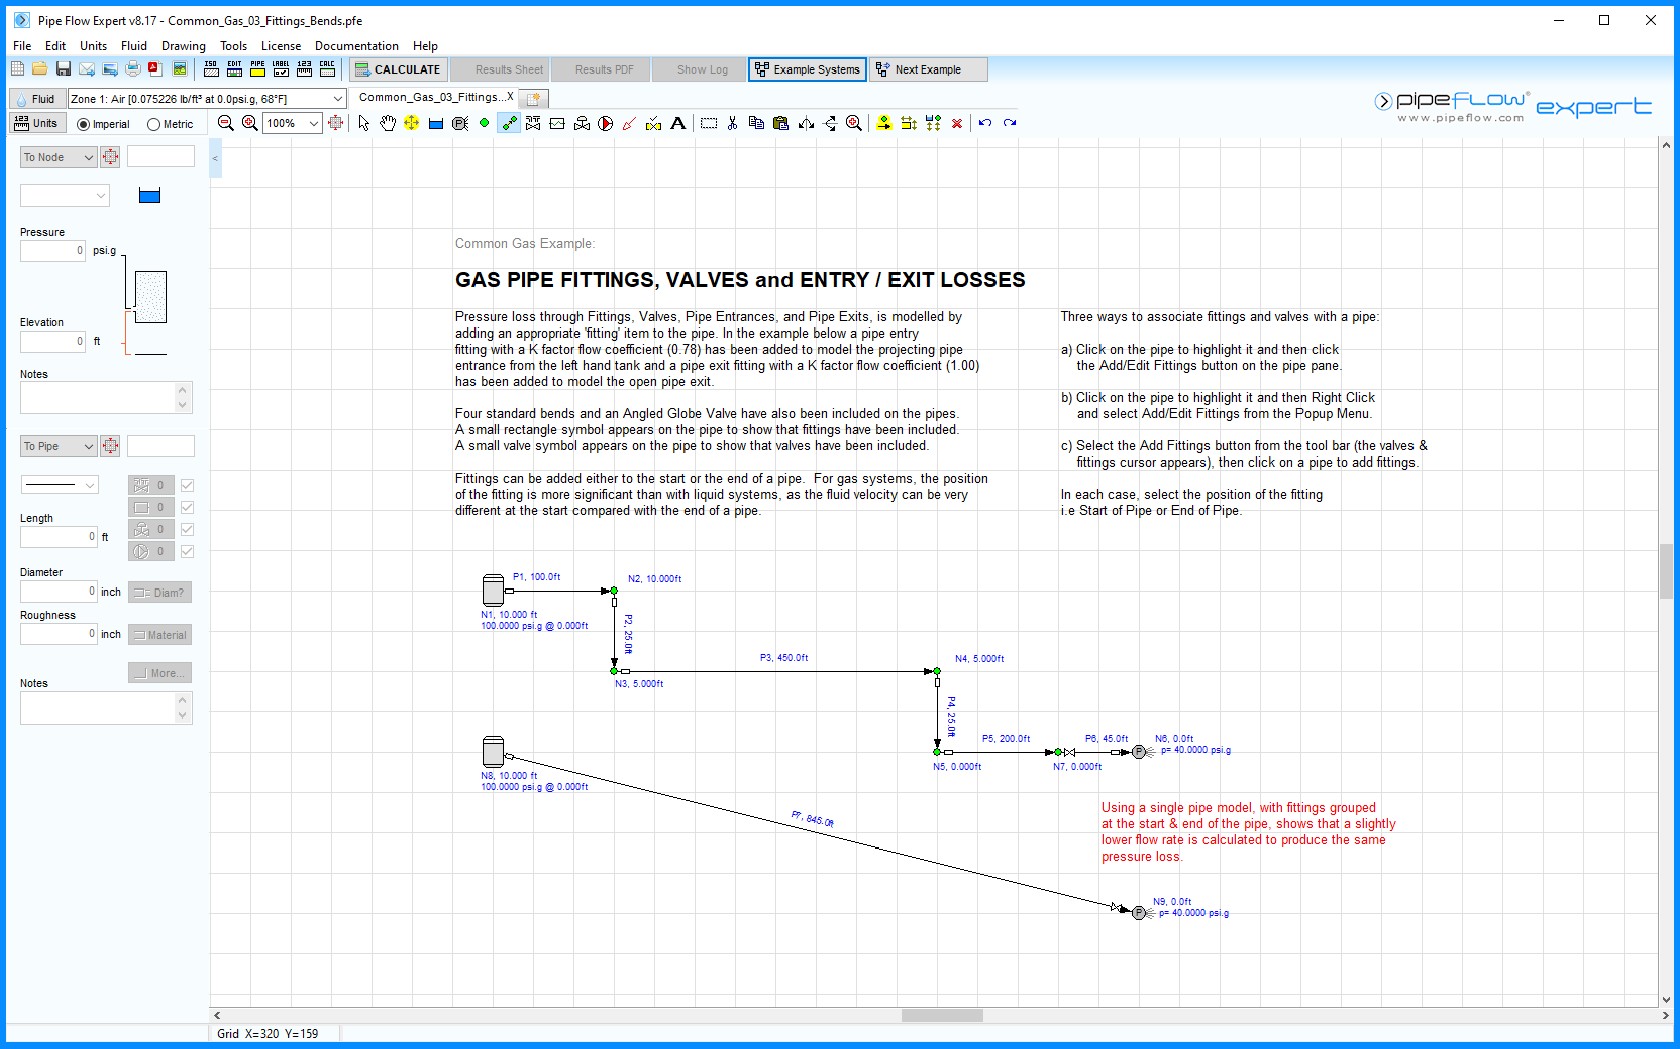Click the scissors cut icon
Viewport: 1680px width, 1049px height.
pos(733,123)
